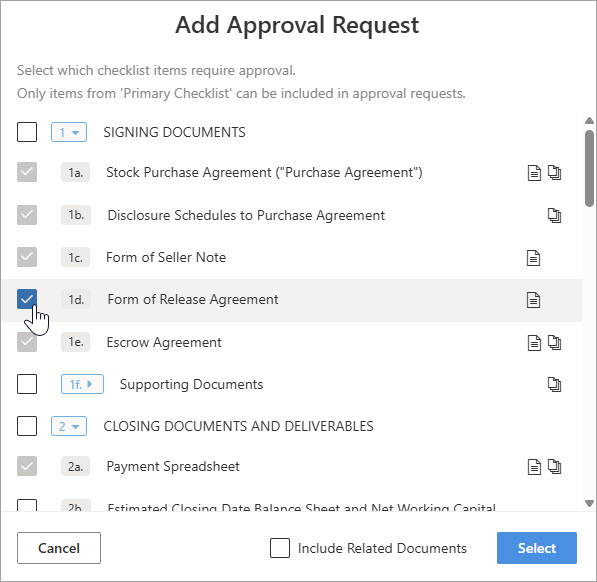Click the 'Supporting Documents' item text
Image resolution: width=597 pixels, height=582 pixels.
pos(192,384)
